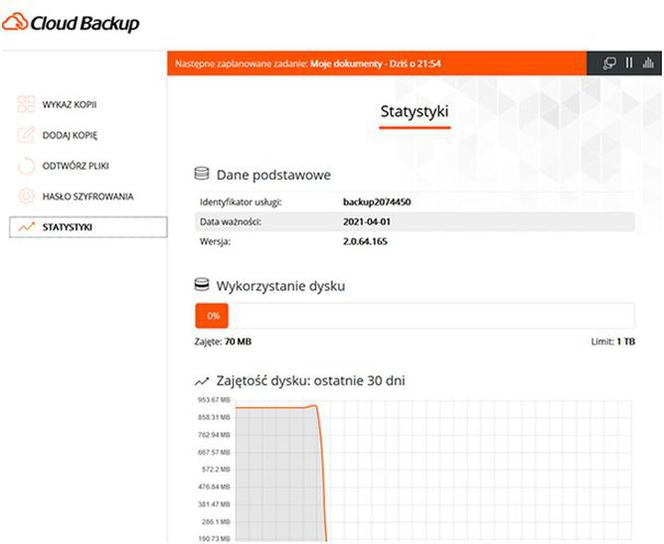The image size is (664, 544).
Task: Open statistics via bar chart icon
Action: click(648, 63)
